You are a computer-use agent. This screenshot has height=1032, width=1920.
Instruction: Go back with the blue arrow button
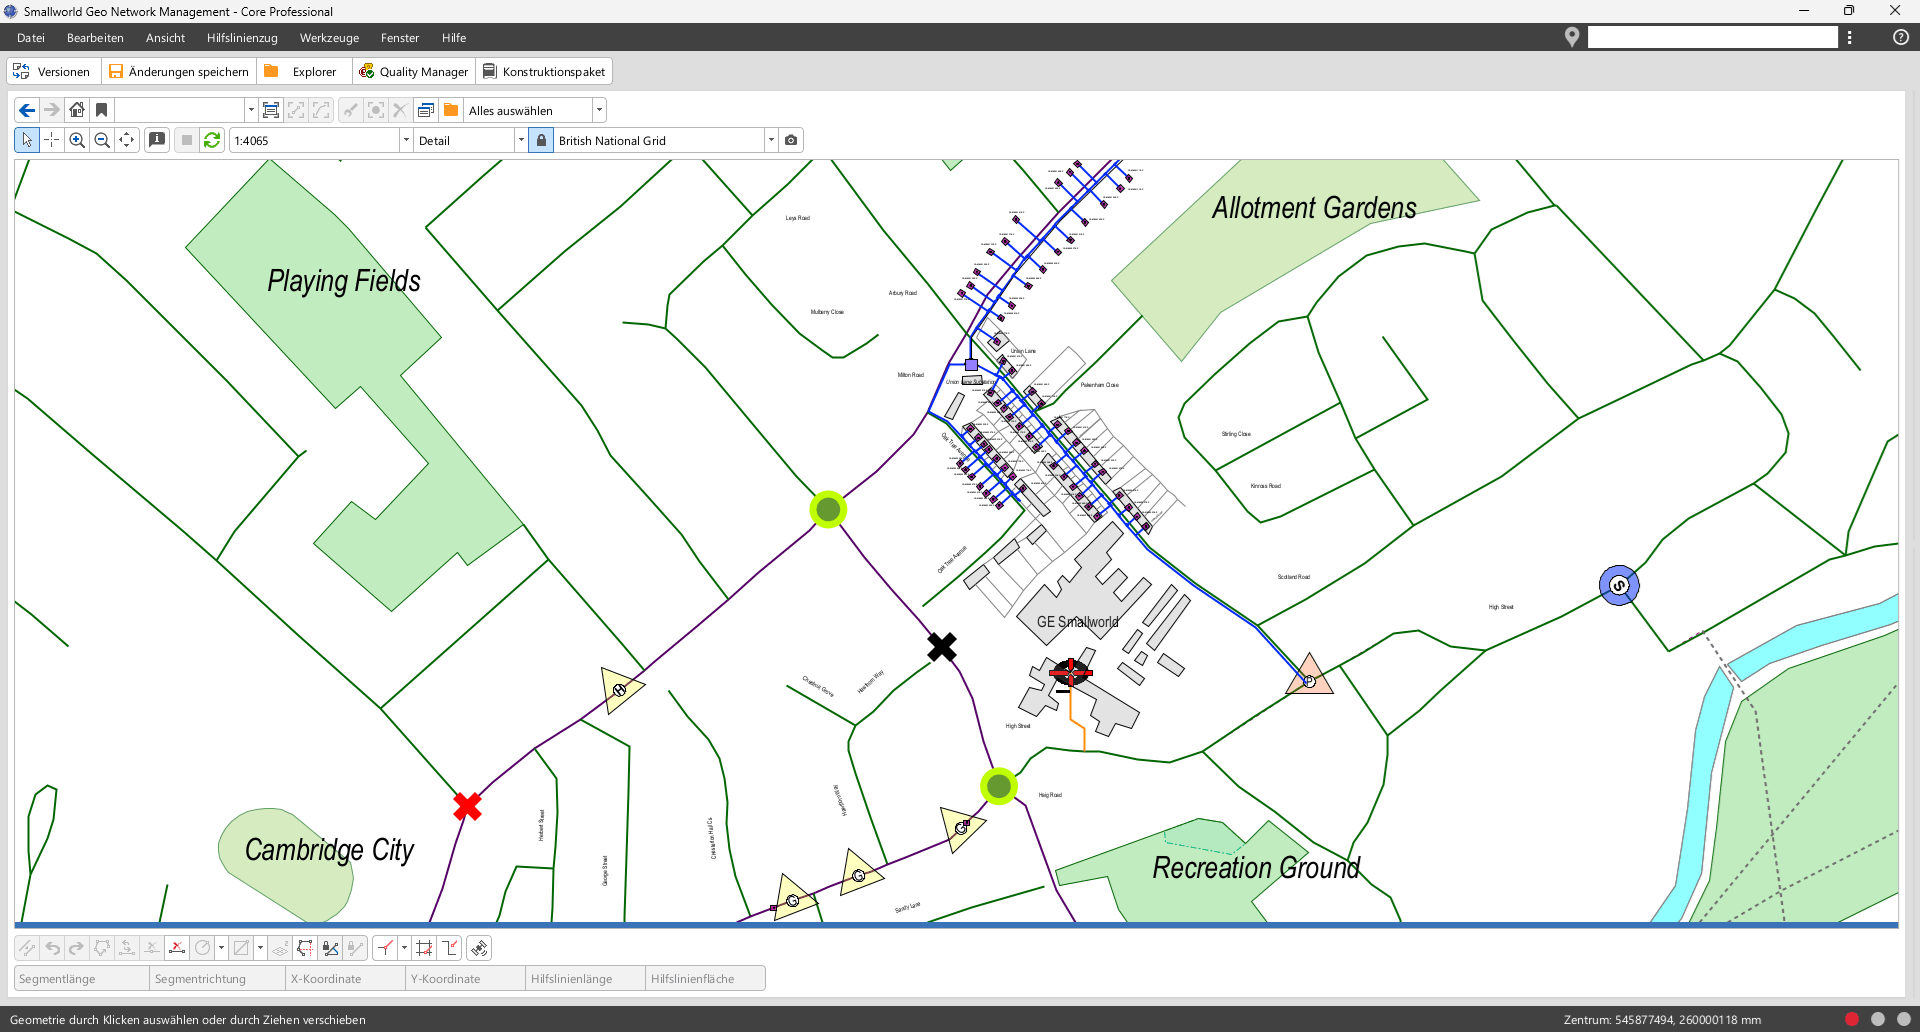(27, 110)
